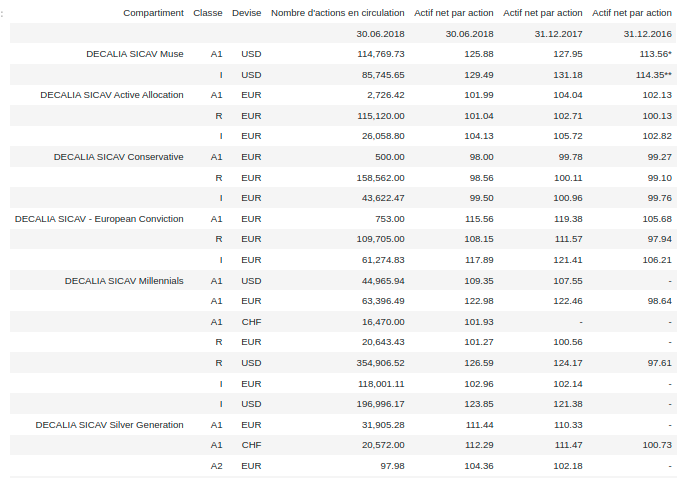Click the value 118,001.11

pyautogui.click(x=381, y=384)
